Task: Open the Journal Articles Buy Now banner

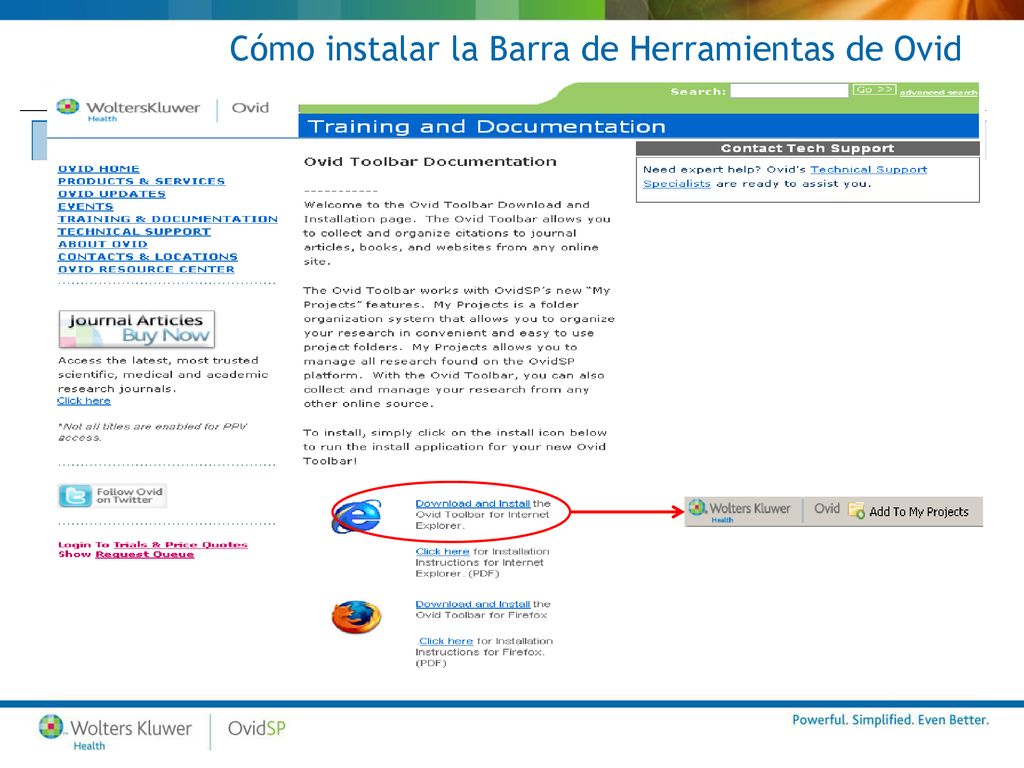Action: click(x=136, y=328)
